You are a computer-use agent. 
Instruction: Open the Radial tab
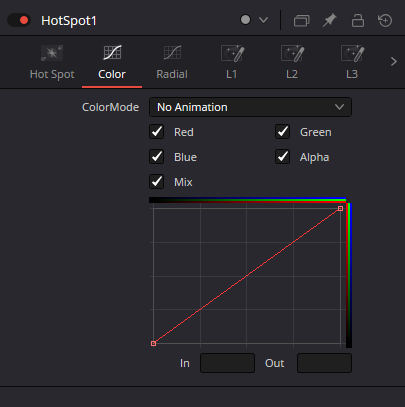[x=172, y=63]
